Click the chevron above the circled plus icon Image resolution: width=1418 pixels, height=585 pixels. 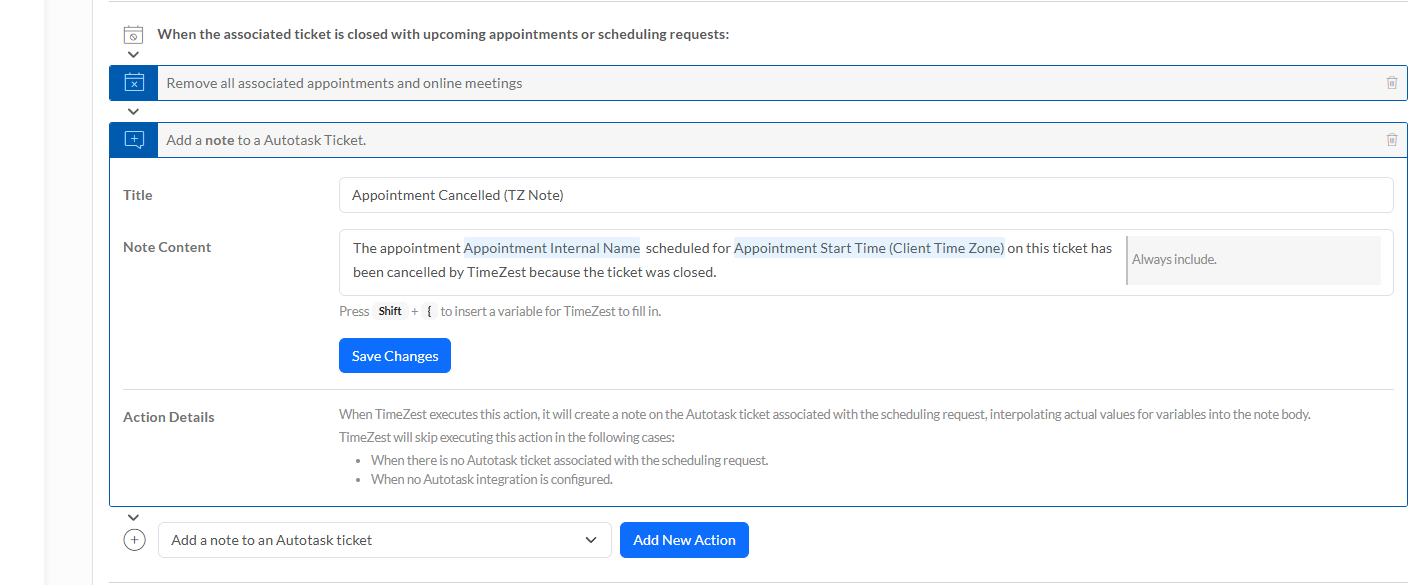pos(134,517)
